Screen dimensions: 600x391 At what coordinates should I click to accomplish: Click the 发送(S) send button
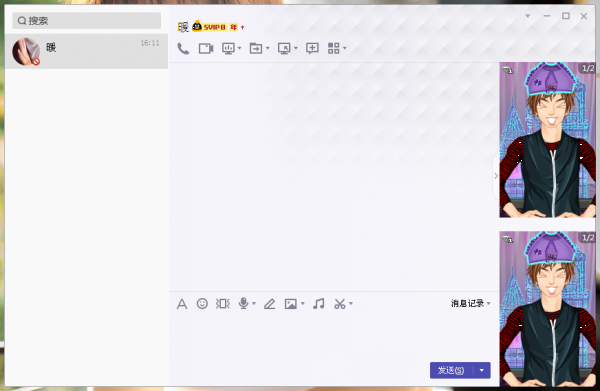(x=451, y=370)
